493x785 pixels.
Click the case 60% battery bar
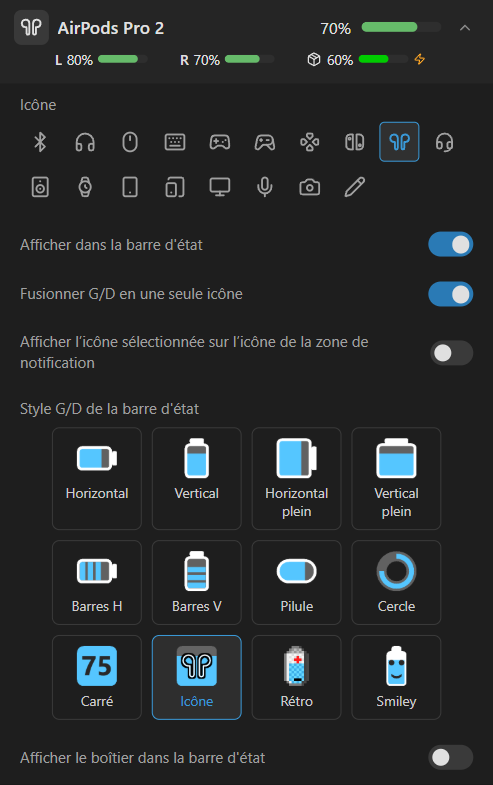[x=383, y=59]
